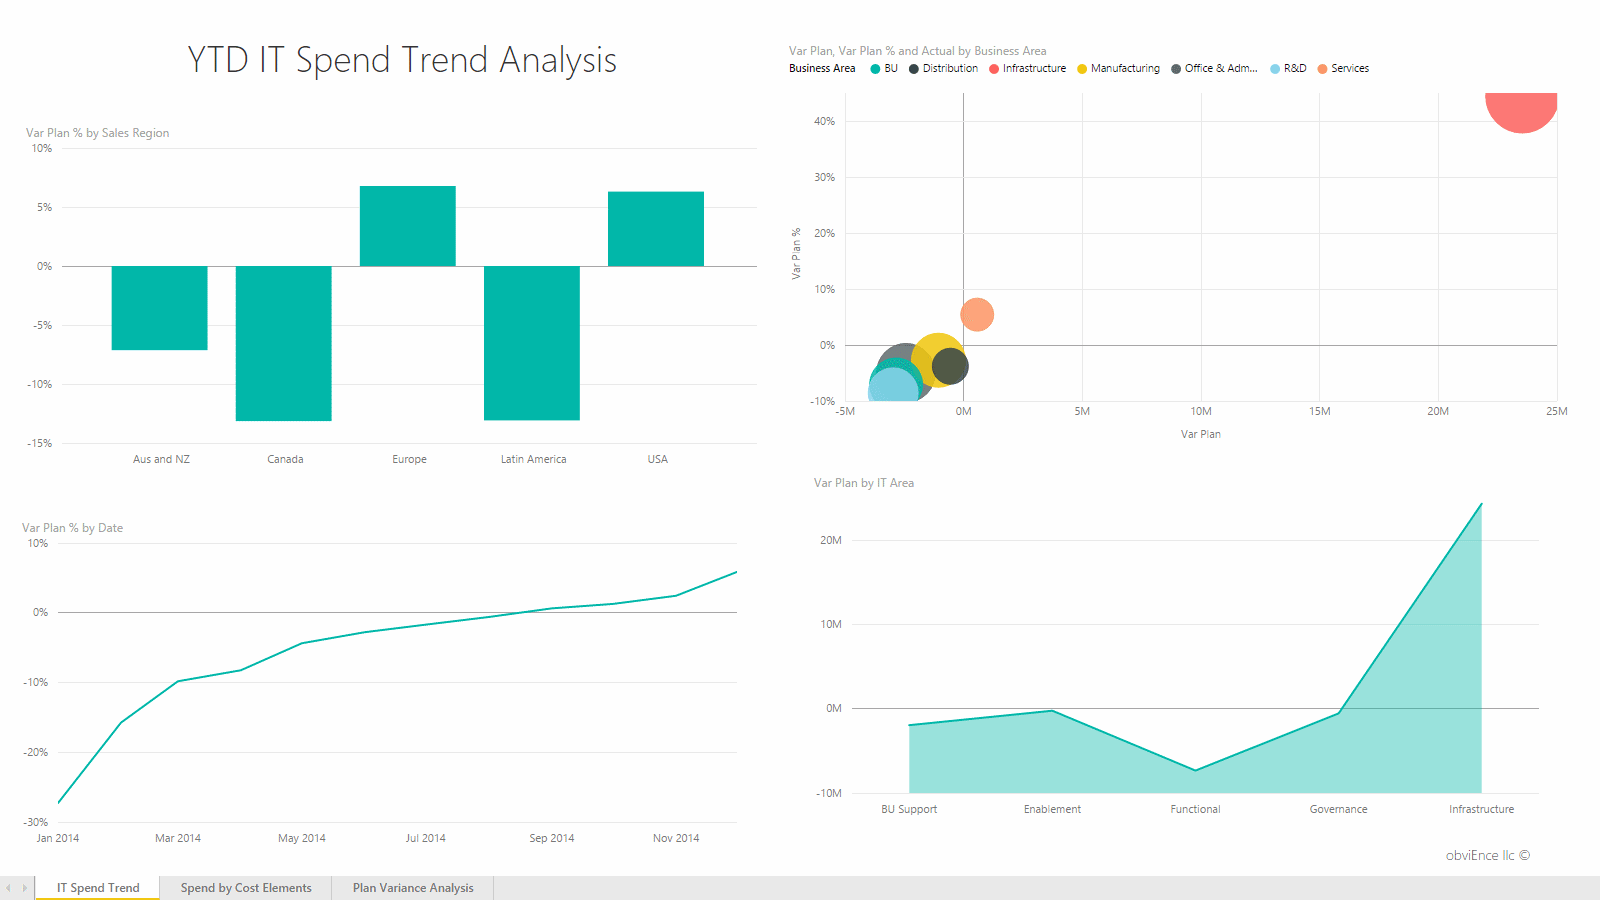Click the Var Plan x-axis title
The height and width of the screenshot is (900, 1600).
coord(1200,435)
